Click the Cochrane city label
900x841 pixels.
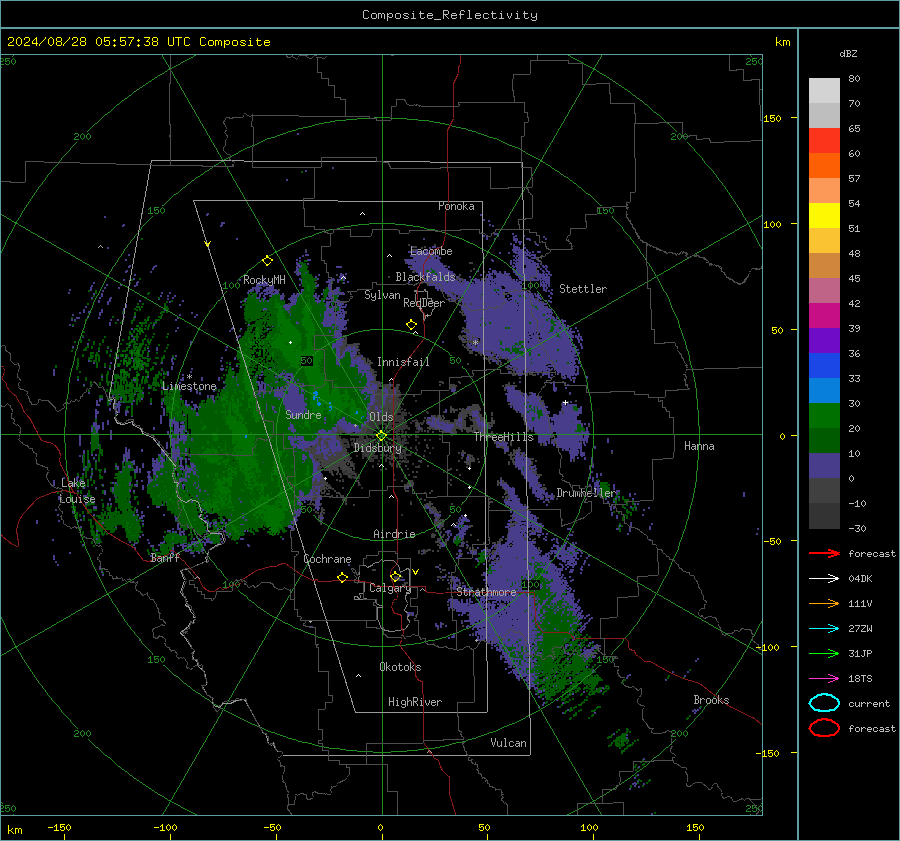point(327,559)
